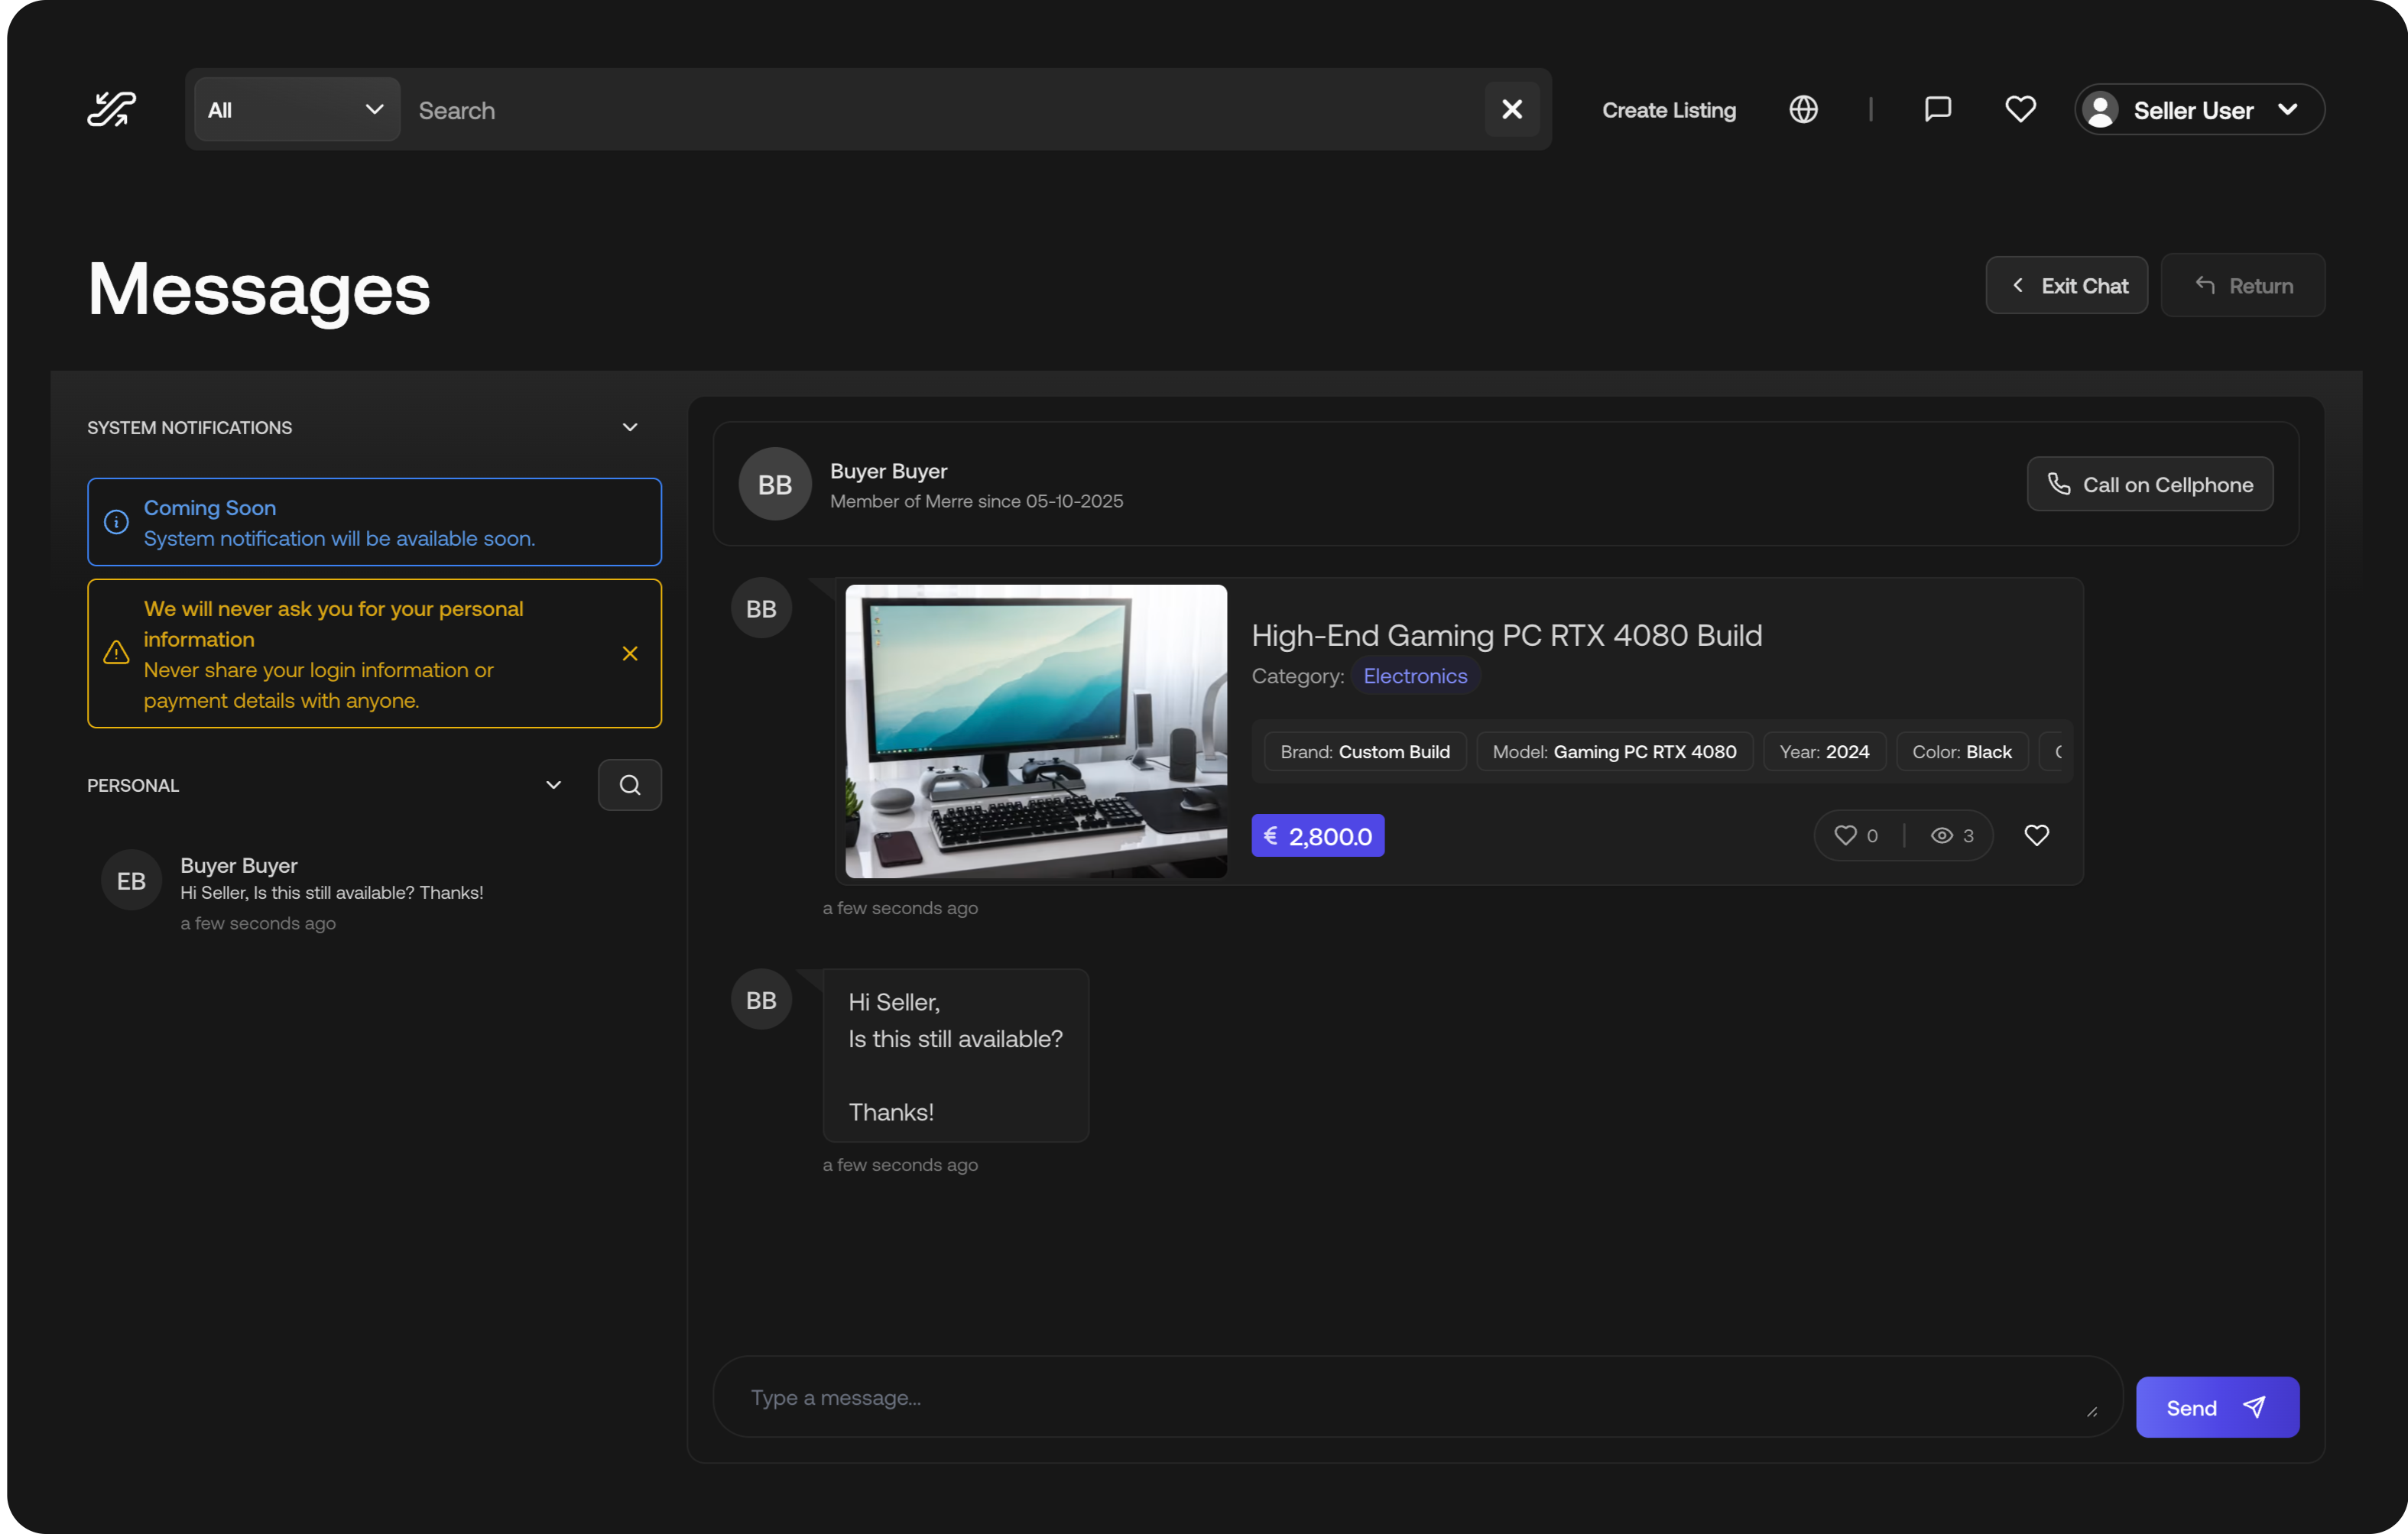Click the views eye icon on listing
This screenshot has height=1534, width=2408.
point(1941,835)
